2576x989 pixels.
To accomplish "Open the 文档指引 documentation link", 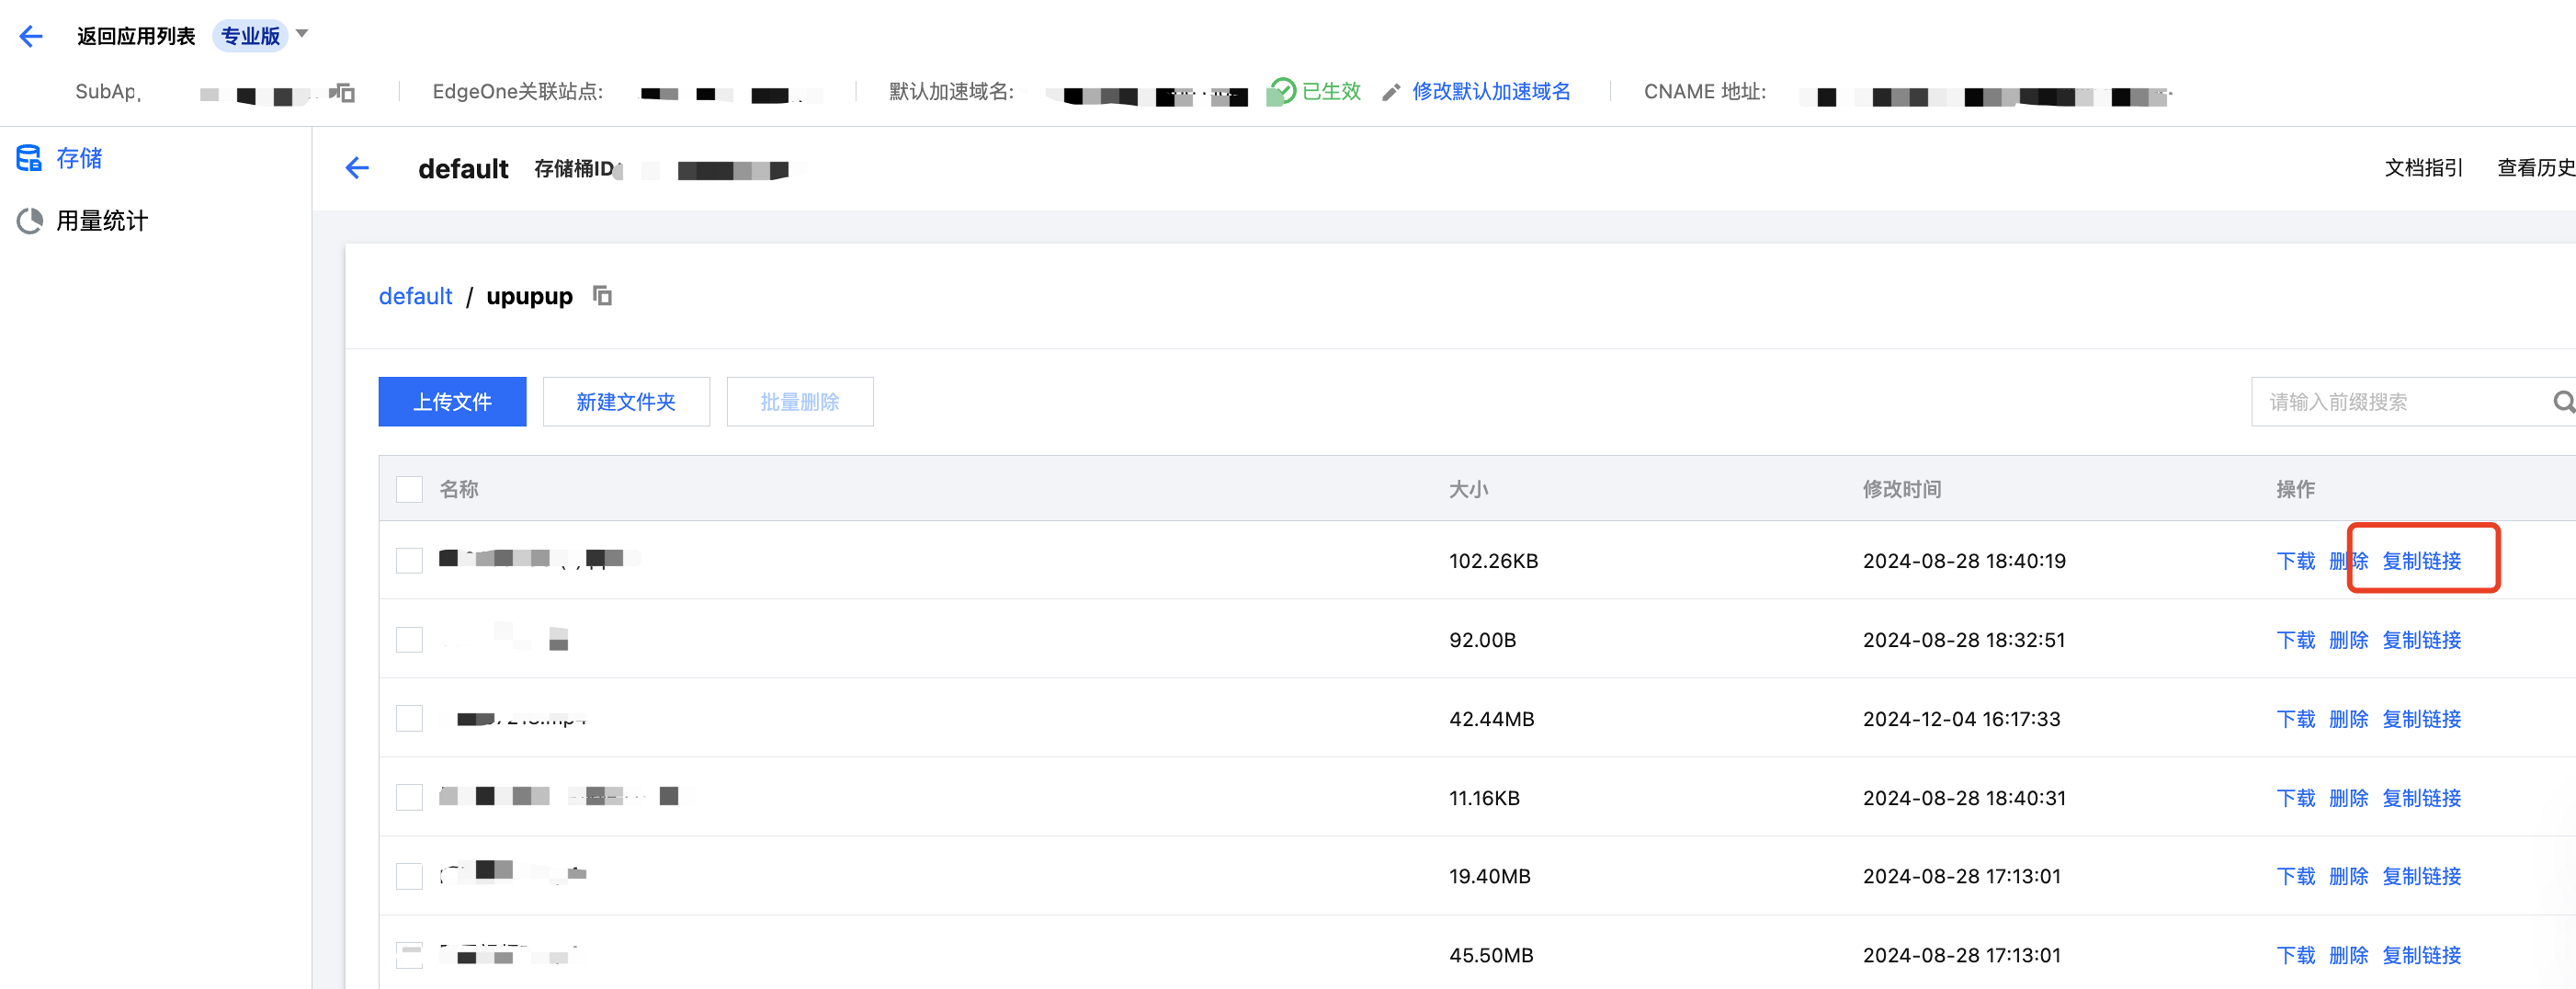I will pos(2423,168).
